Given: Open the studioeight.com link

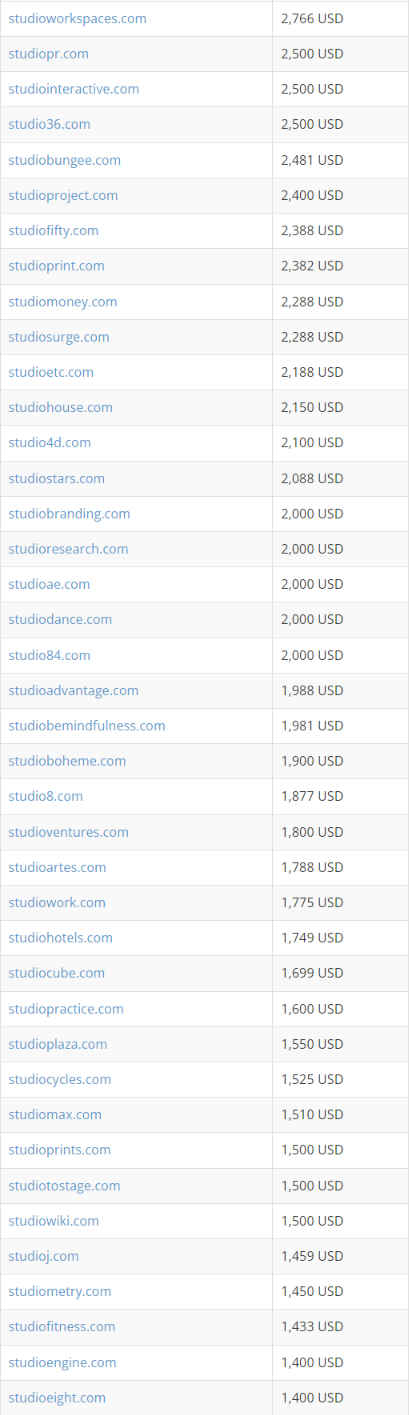Looking at the screenshot, I should click(57, 1397).
